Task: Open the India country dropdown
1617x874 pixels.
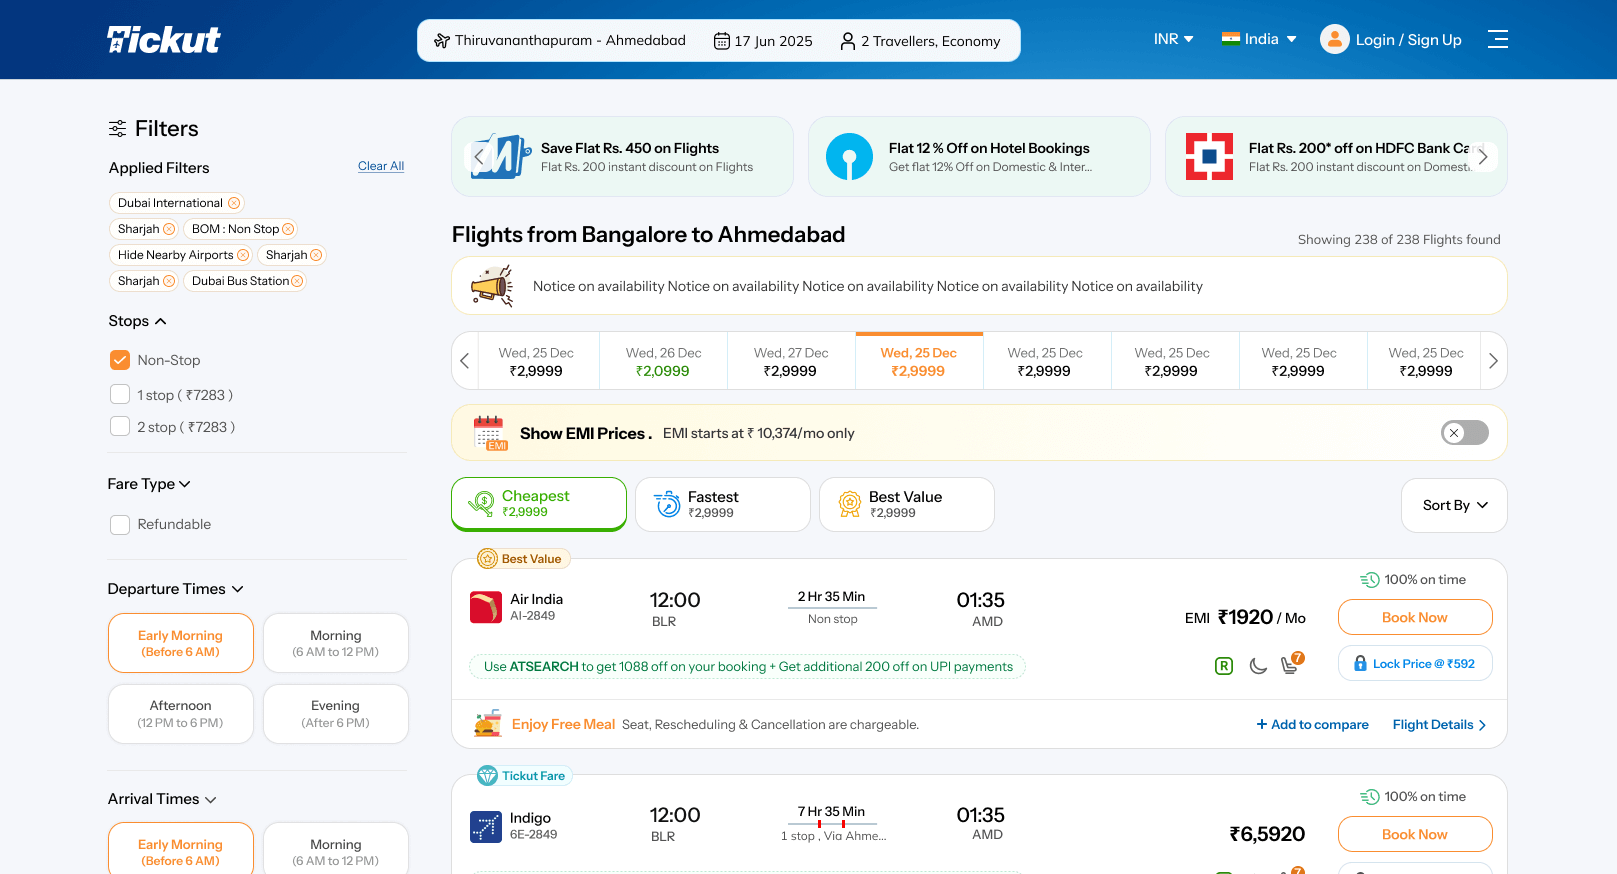Action: tap(1259, 39)
